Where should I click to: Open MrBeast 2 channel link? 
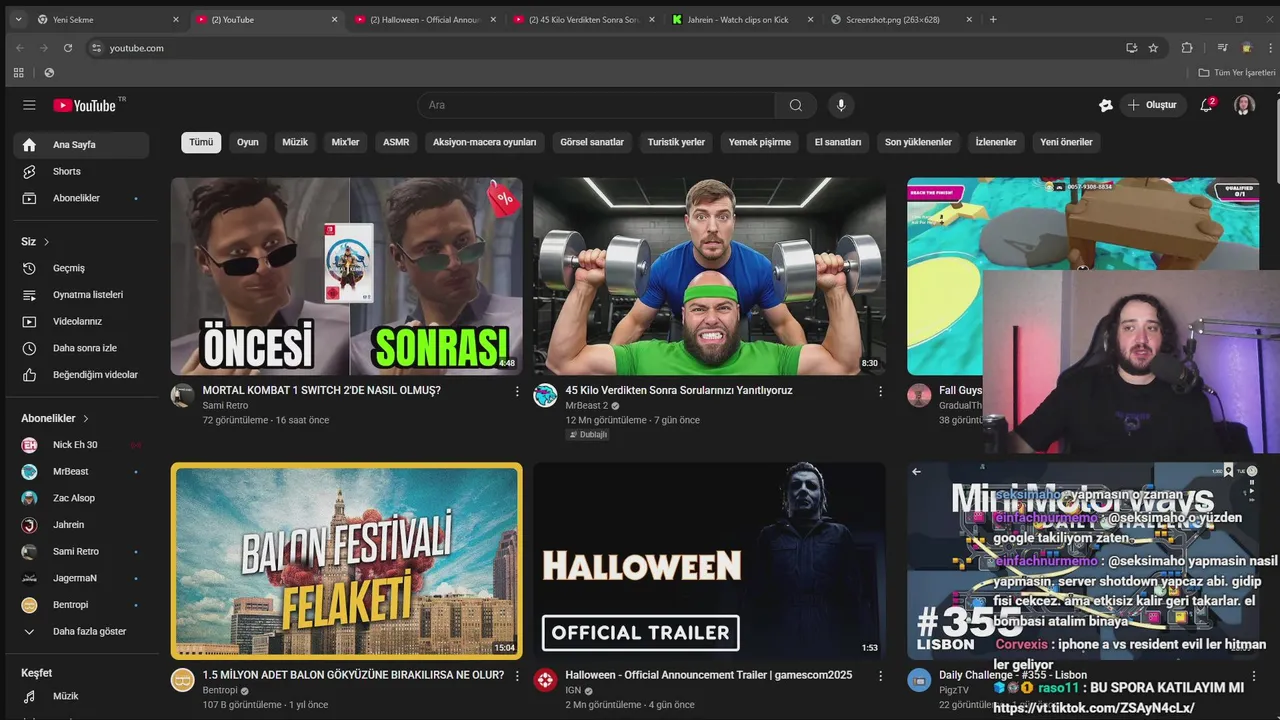pyautogui.click(x=586, y=406)
